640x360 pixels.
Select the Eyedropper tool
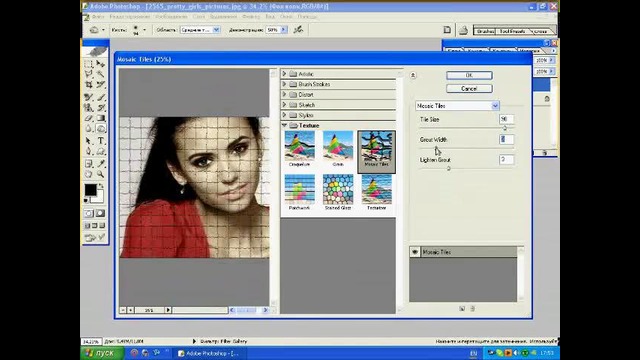click(x=101, y=164)
